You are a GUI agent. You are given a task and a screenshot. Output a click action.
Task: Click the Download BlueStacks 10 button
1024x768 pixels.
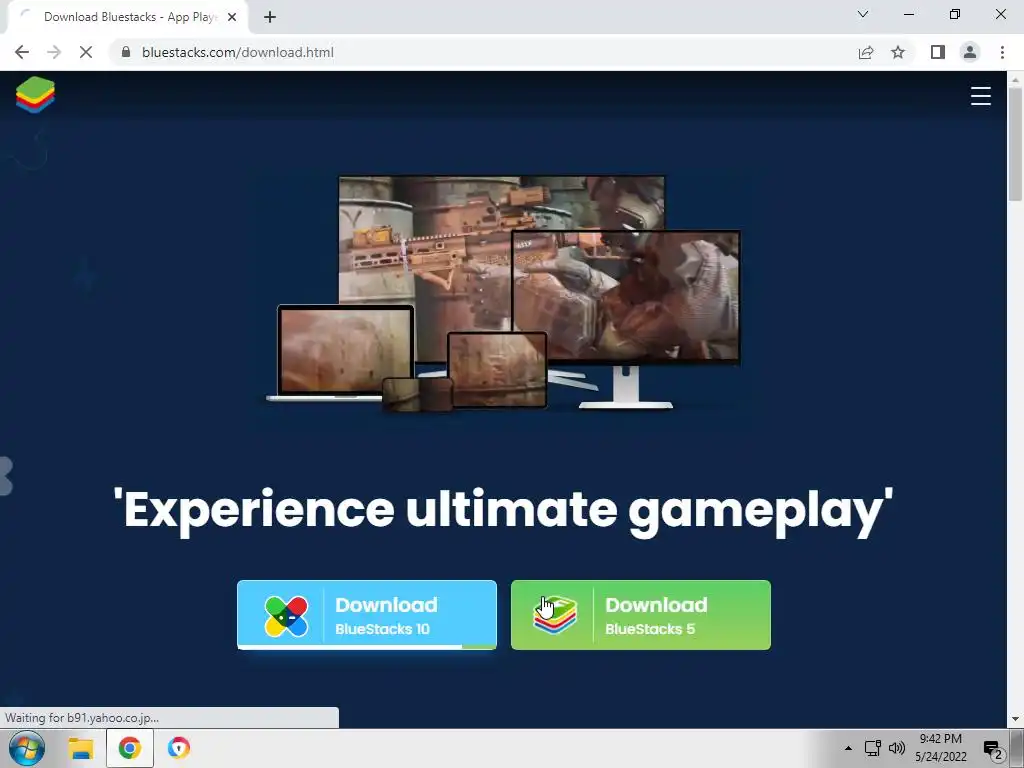pos(366,615)
